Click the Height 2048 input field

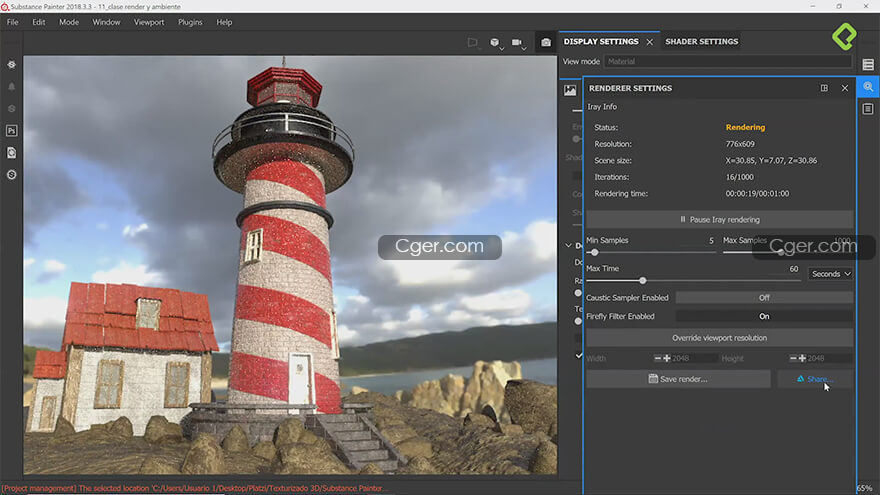pos(829,358)
